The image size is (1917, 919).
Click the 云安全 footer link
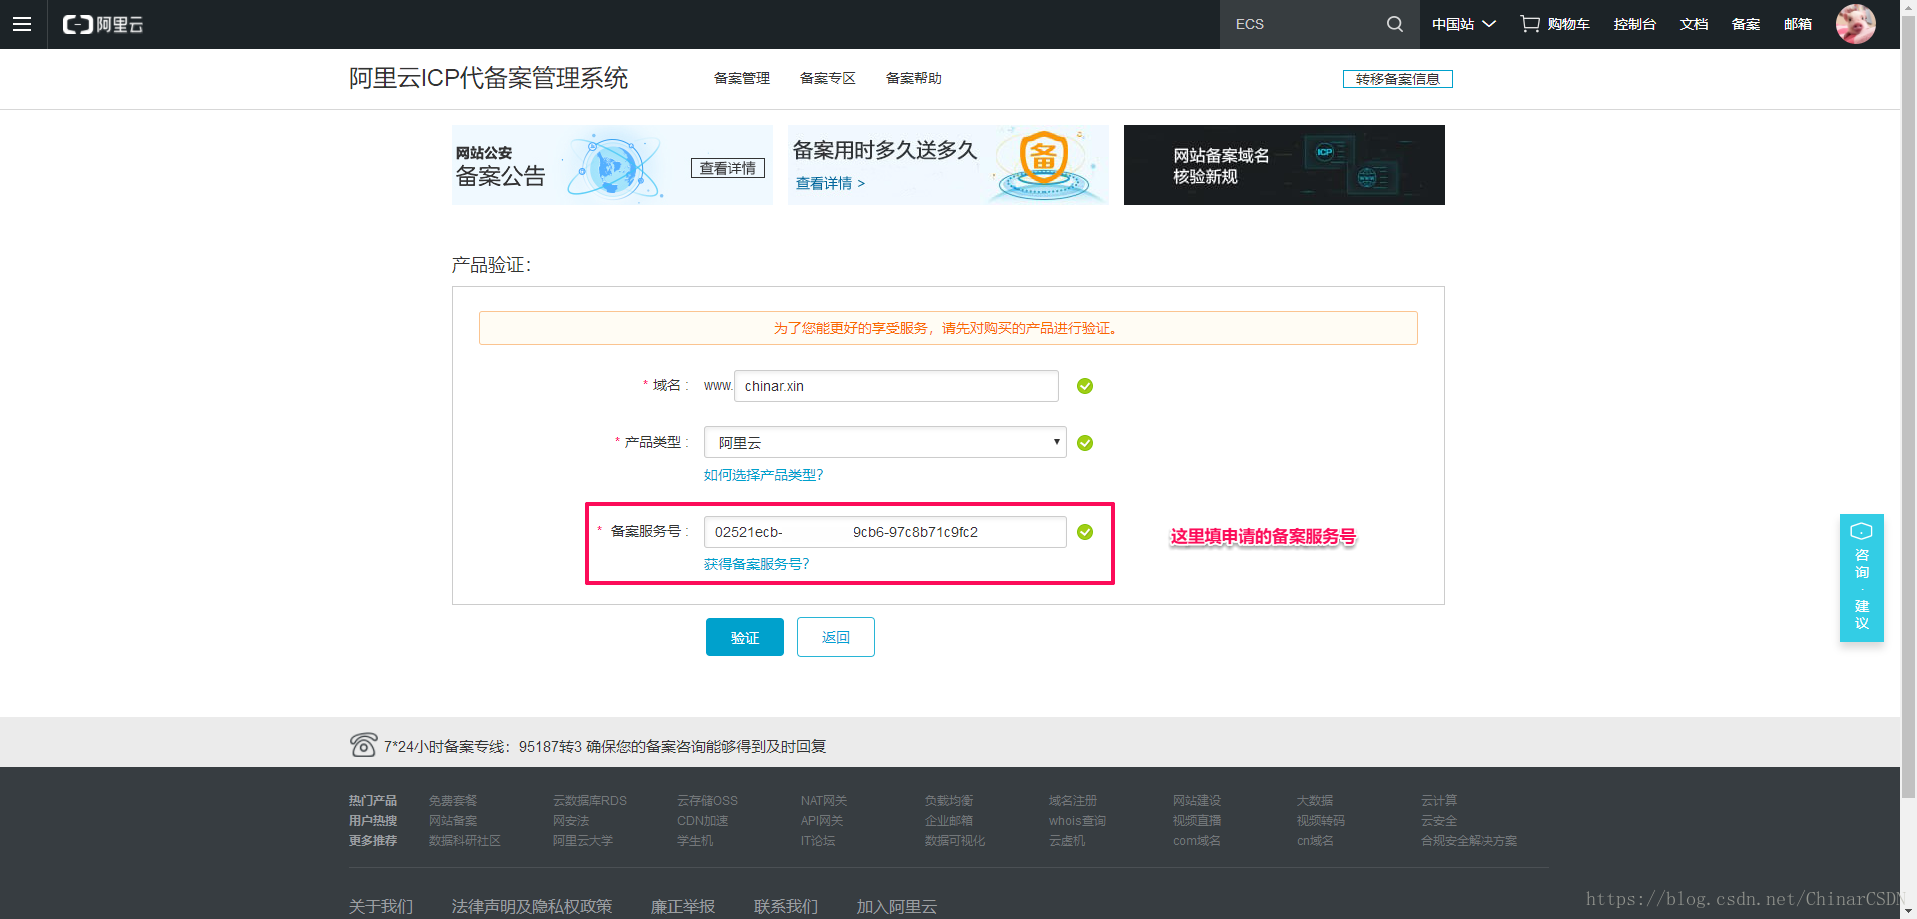pyautogui.click(x=1439, y=820)
